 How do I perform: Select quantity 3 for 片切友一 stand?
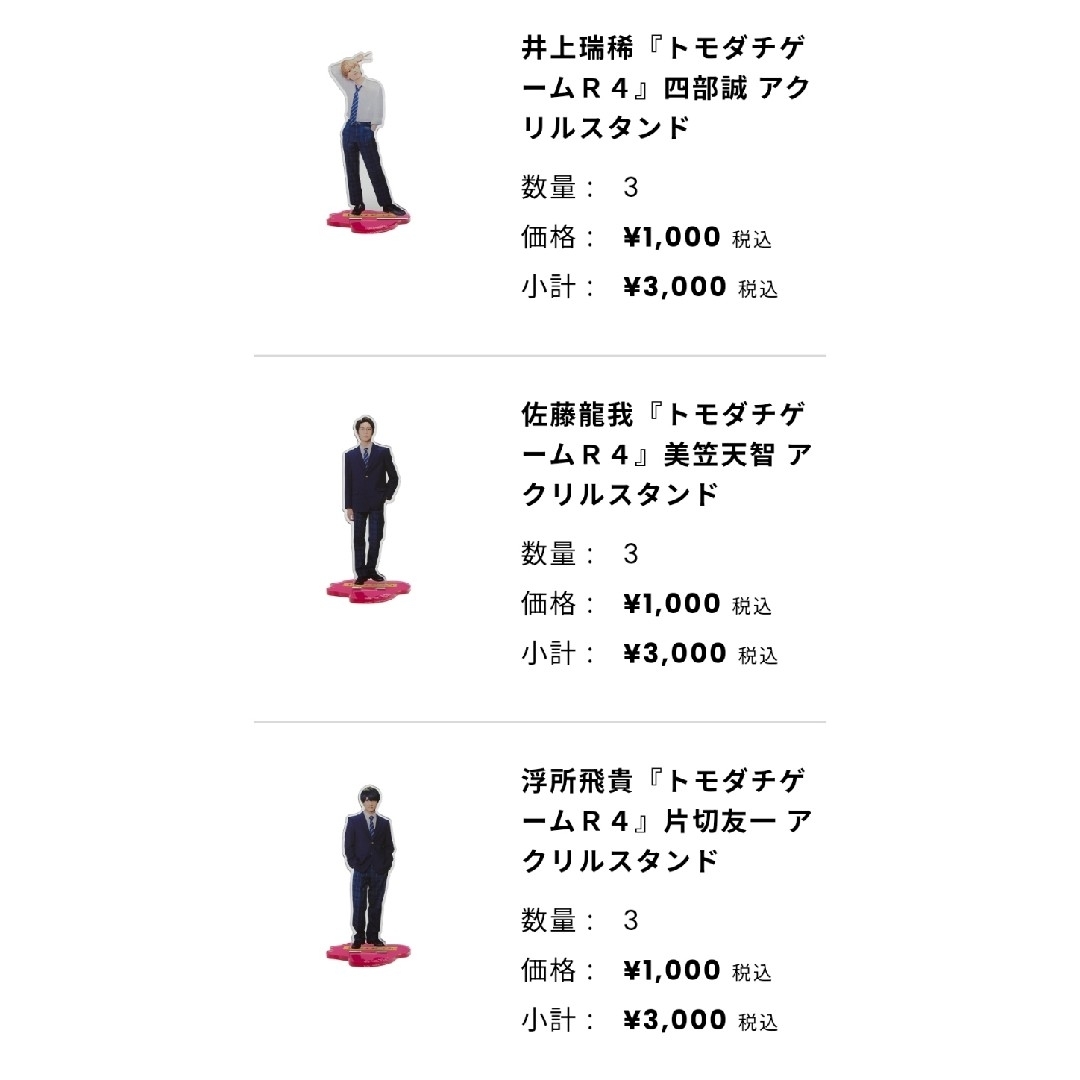click(x=630, y=920)
